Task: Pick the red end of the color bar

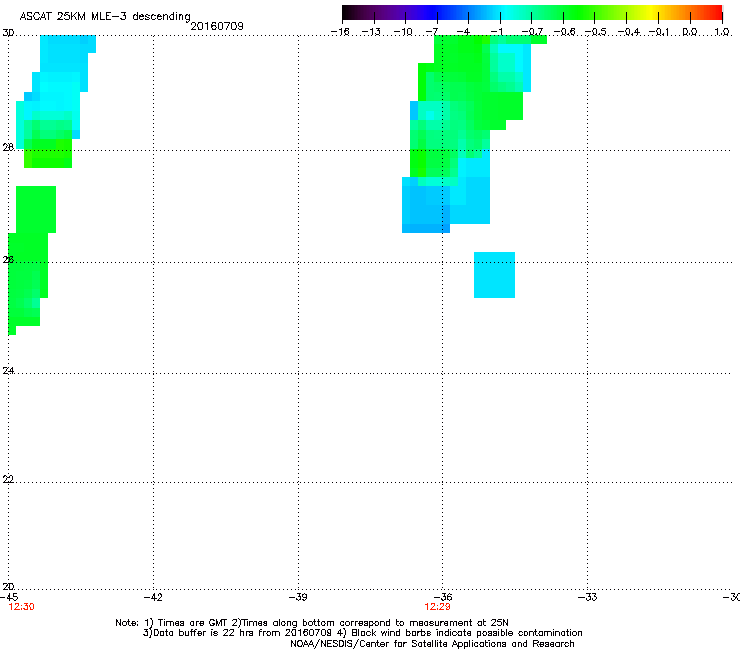Action: coord(715,12)
